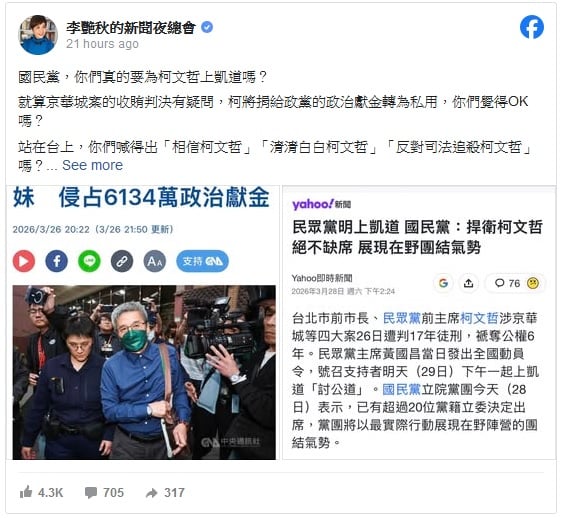Copy article link with chain icon
Screen dimensions: 563x518
coord(122,261)
